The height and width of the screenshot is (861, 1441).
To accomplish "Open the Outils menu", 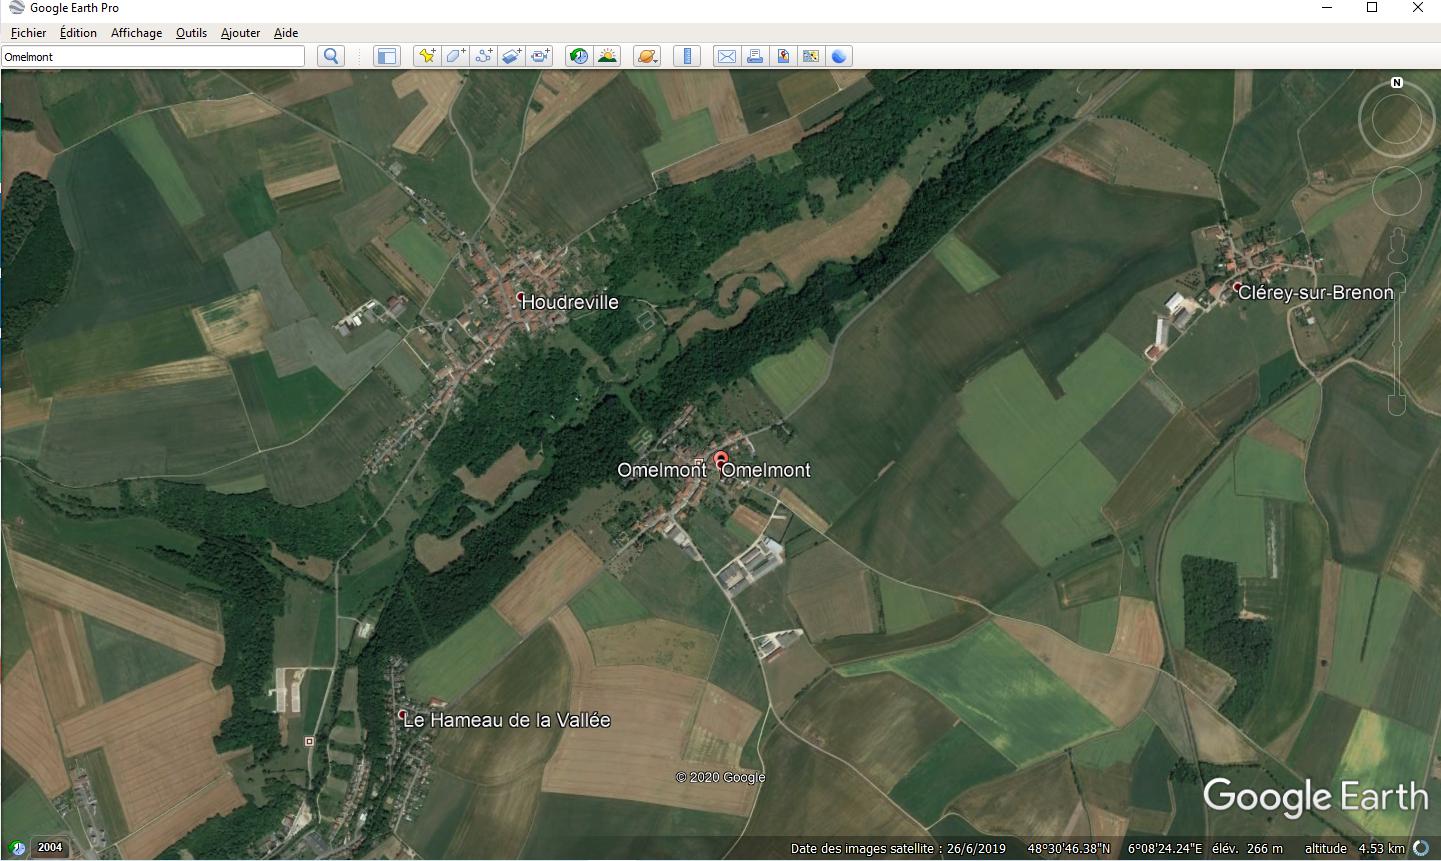I will [x=191, y=33].
